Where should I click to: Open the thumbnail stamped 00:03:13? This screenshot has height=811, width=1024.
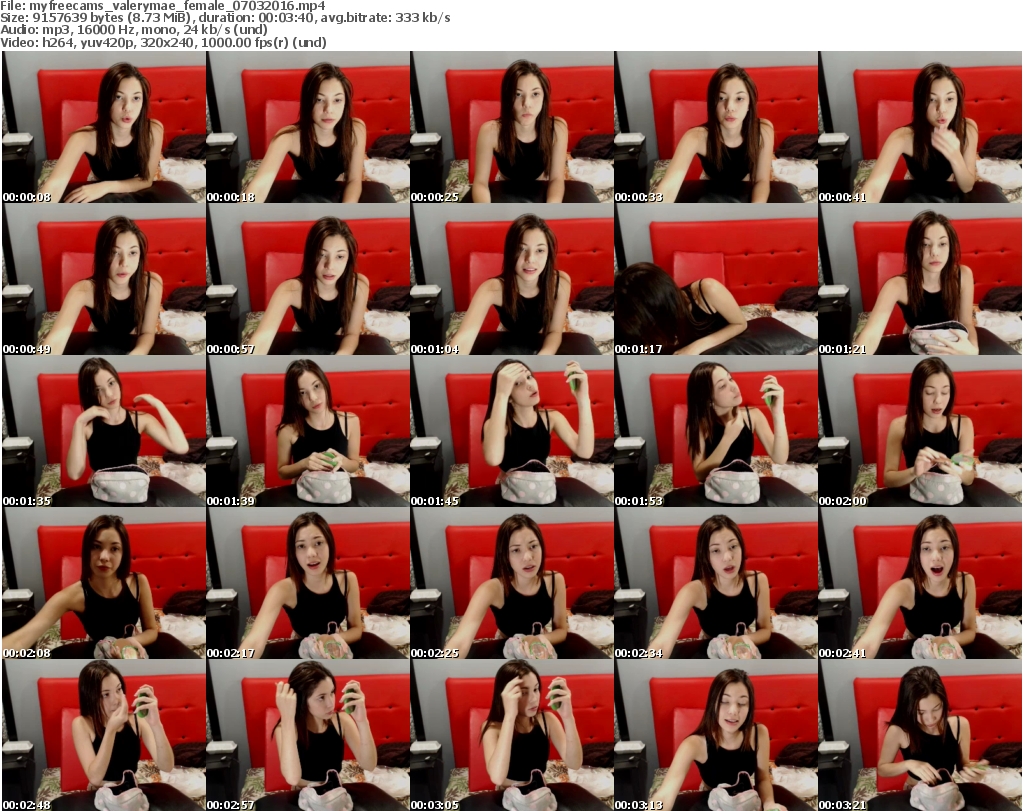pos(716,735)
